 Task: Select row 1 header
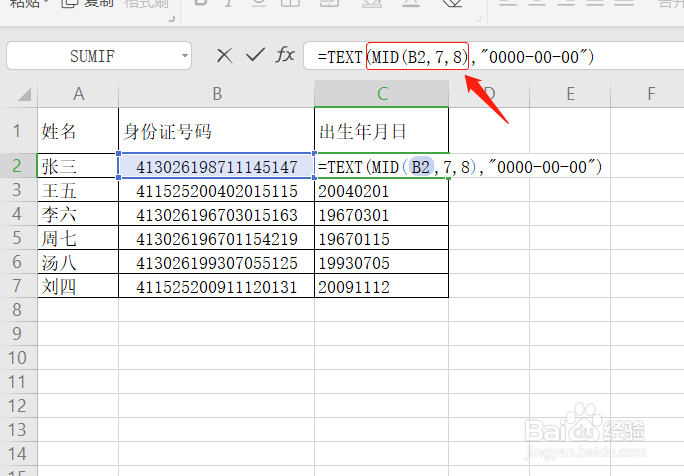click(x=17, y=130)
